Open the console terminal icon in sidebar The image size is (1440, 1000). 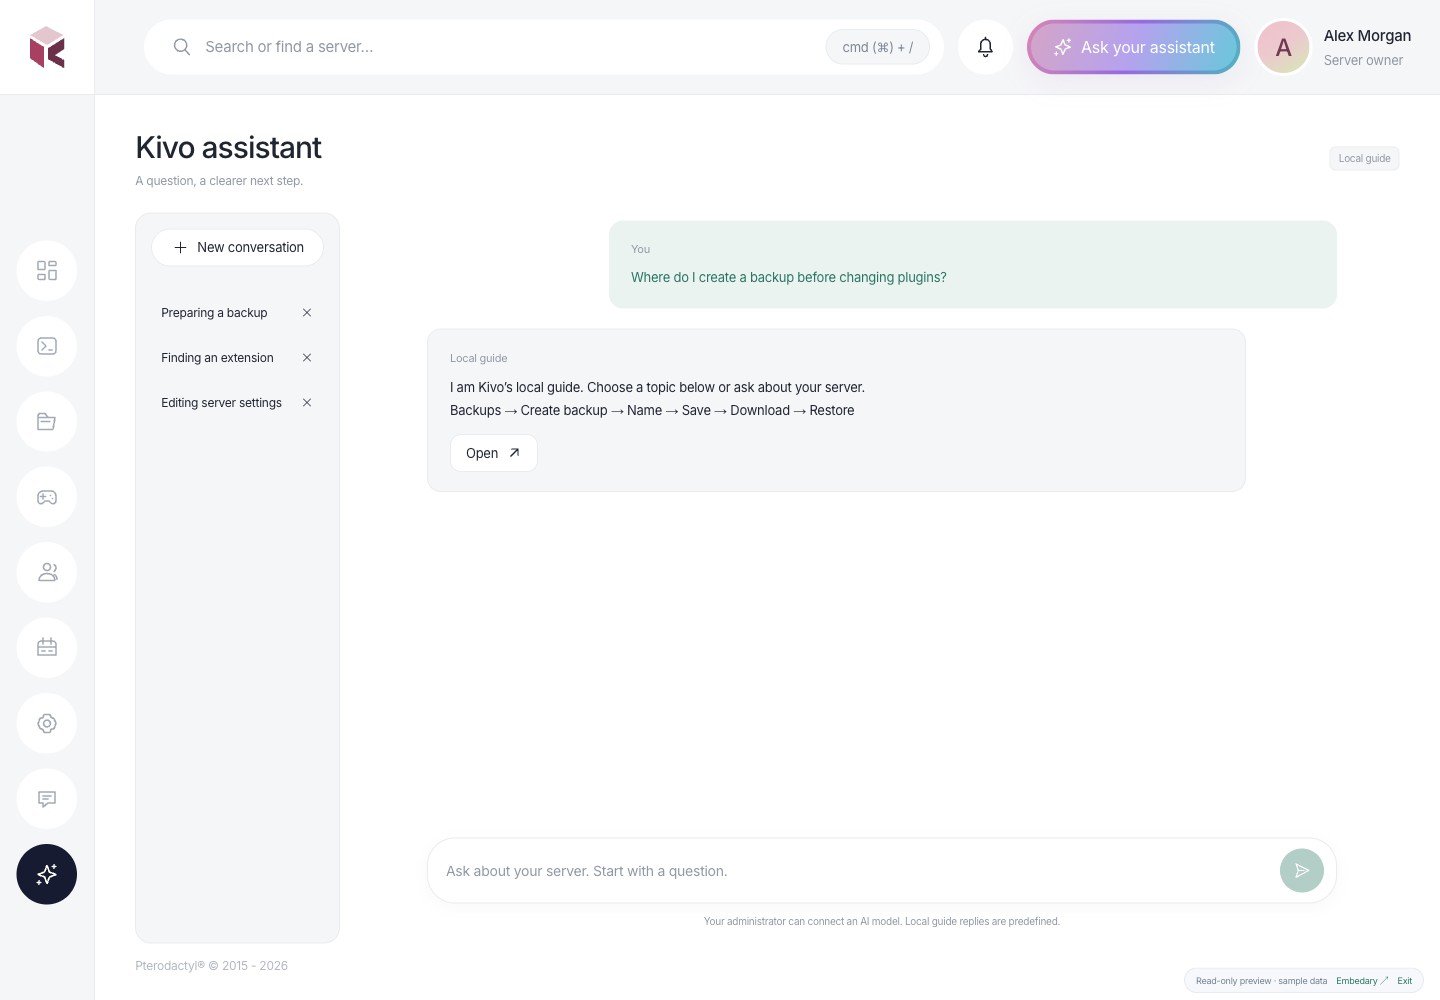point(47,346)
